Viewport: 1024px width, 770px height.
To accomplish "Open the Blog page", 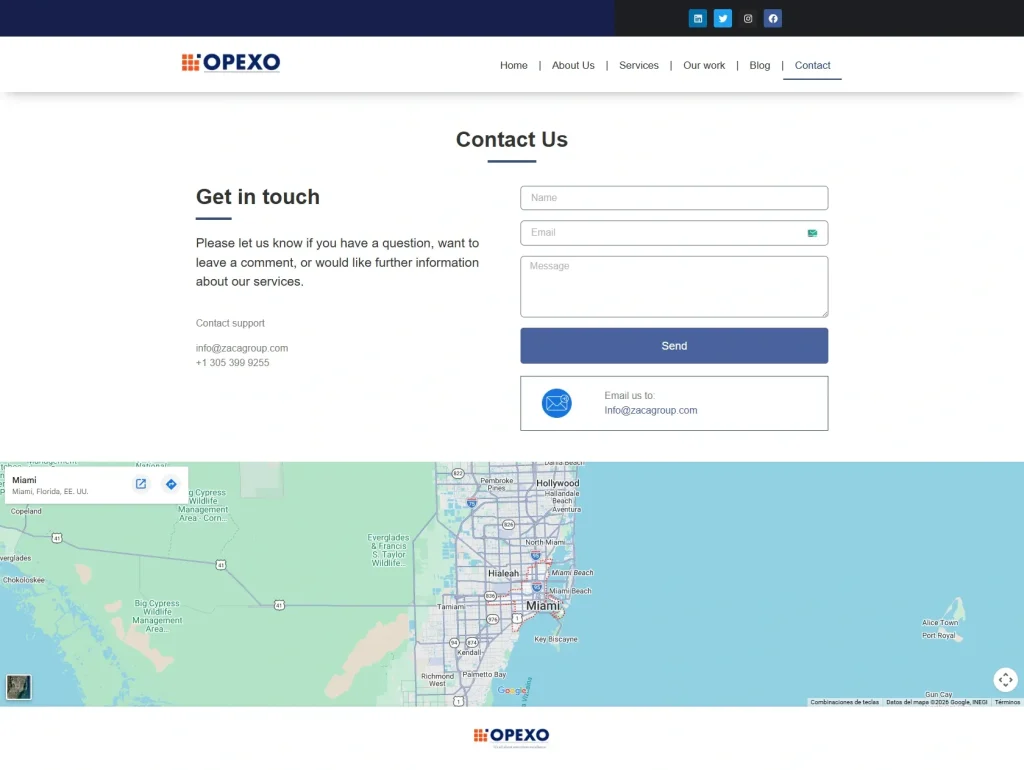I will [760, 65].
